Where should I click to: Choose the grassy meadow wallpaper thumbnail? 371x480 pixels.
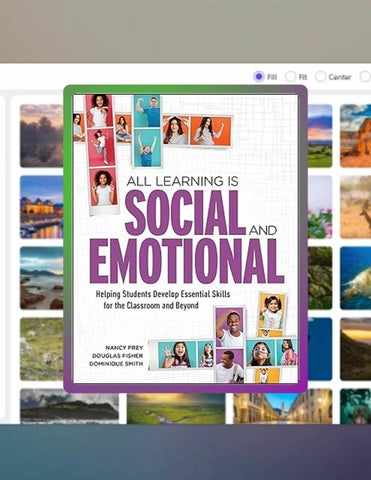42,349
